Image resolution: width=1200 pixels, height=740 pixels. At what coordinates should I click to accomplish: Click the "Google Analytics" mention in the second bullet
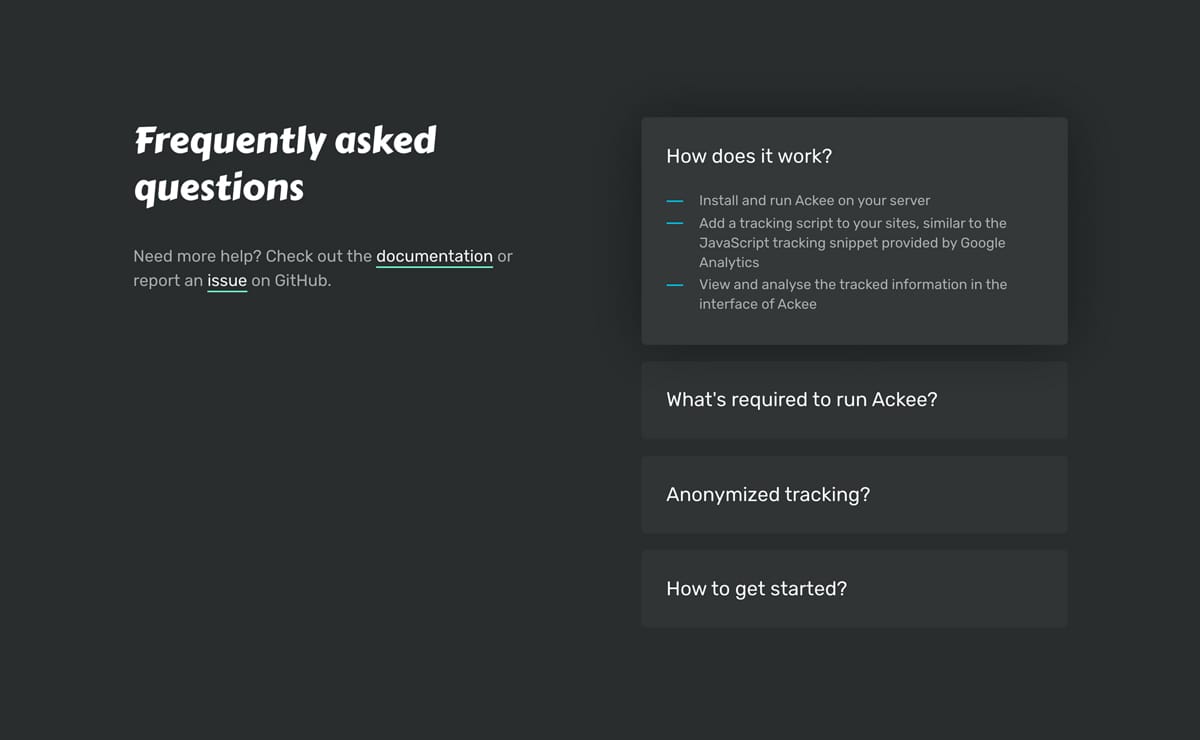984,242
